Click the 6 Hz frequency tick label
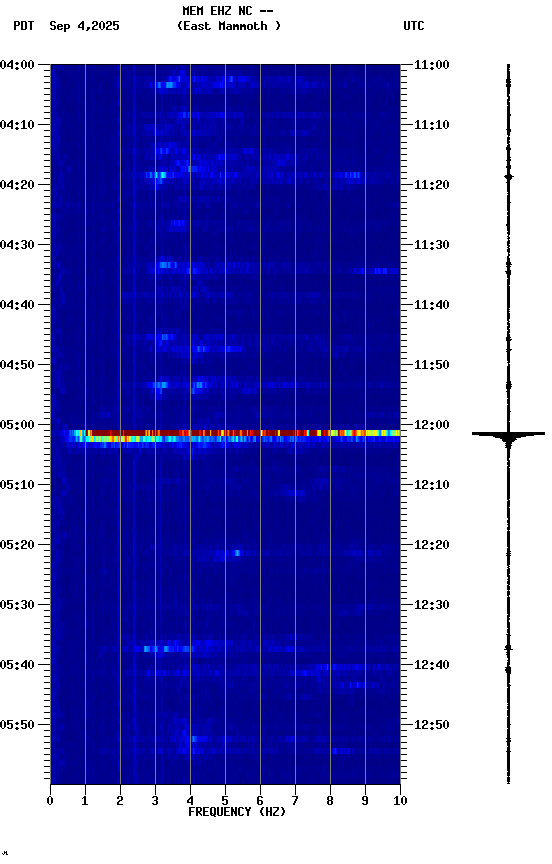 [260, 801]
